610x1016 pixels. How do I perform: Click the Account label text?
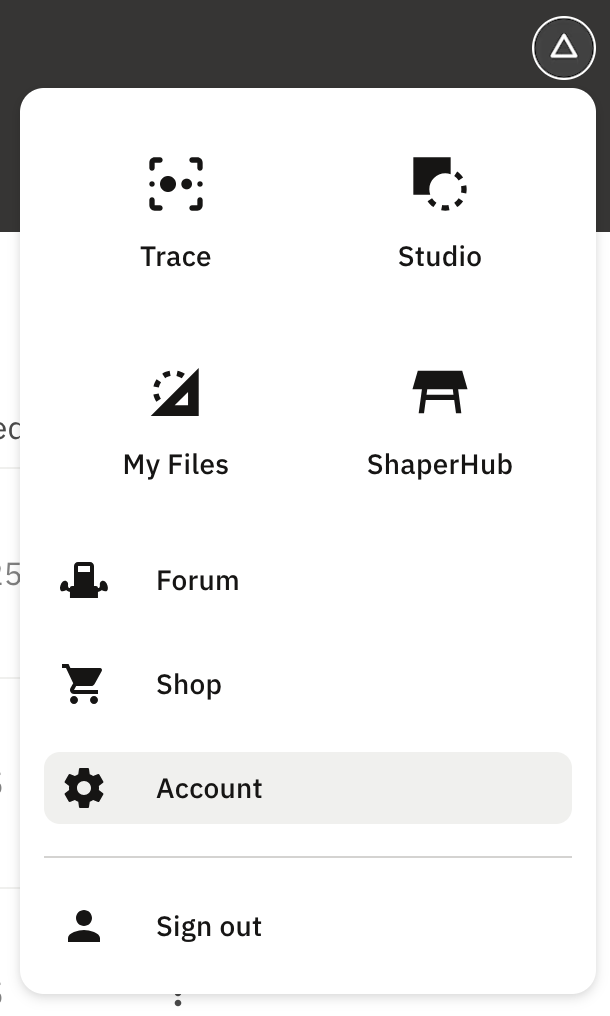tap(209, 788)
